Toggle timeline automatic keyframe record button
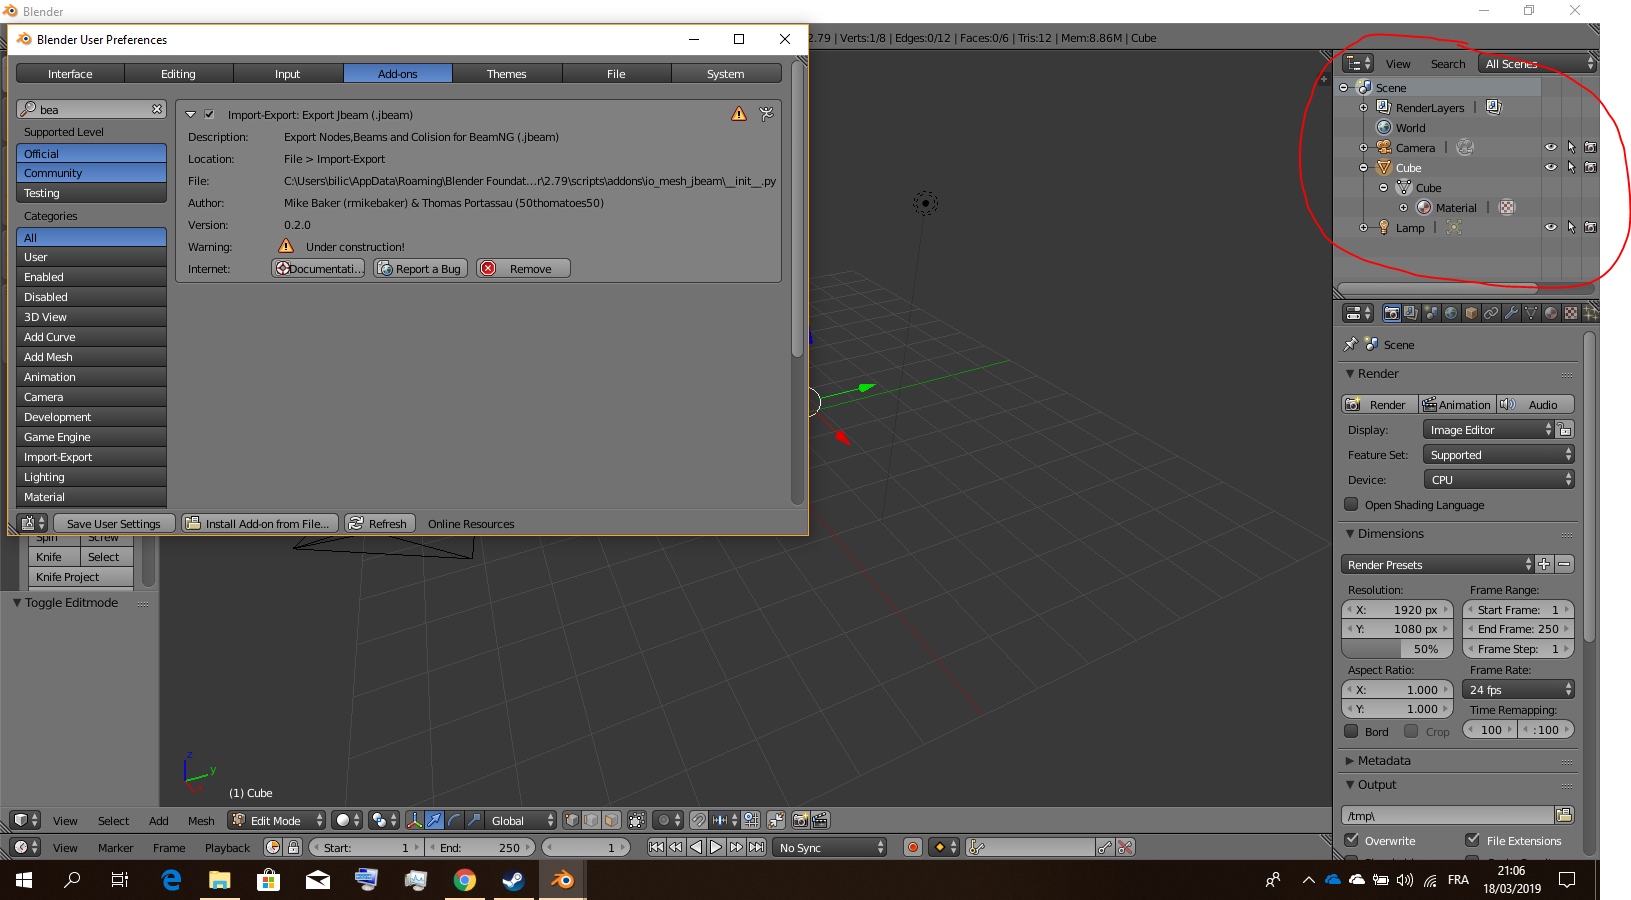This screenshot has width=1631, height=900. click(913, 847)
